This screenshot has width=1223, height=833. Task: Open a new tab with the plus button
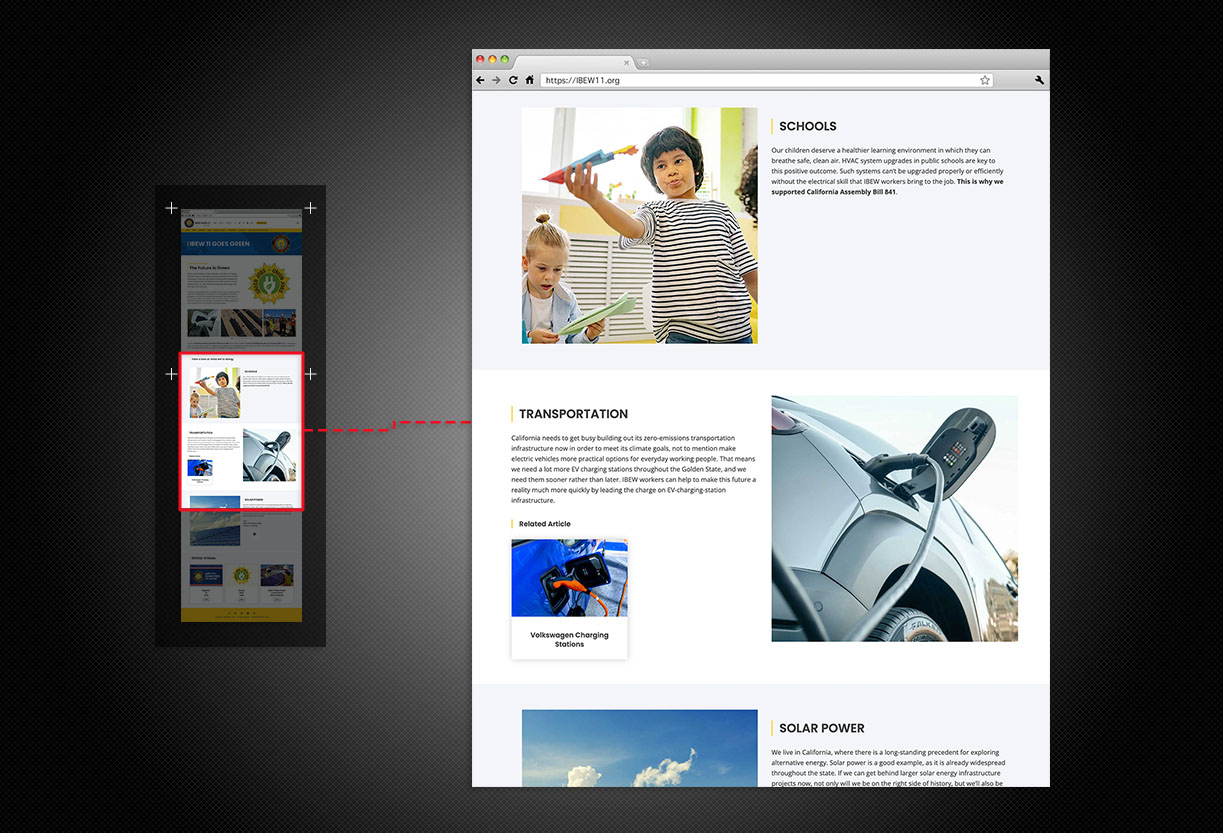(643, 62)
